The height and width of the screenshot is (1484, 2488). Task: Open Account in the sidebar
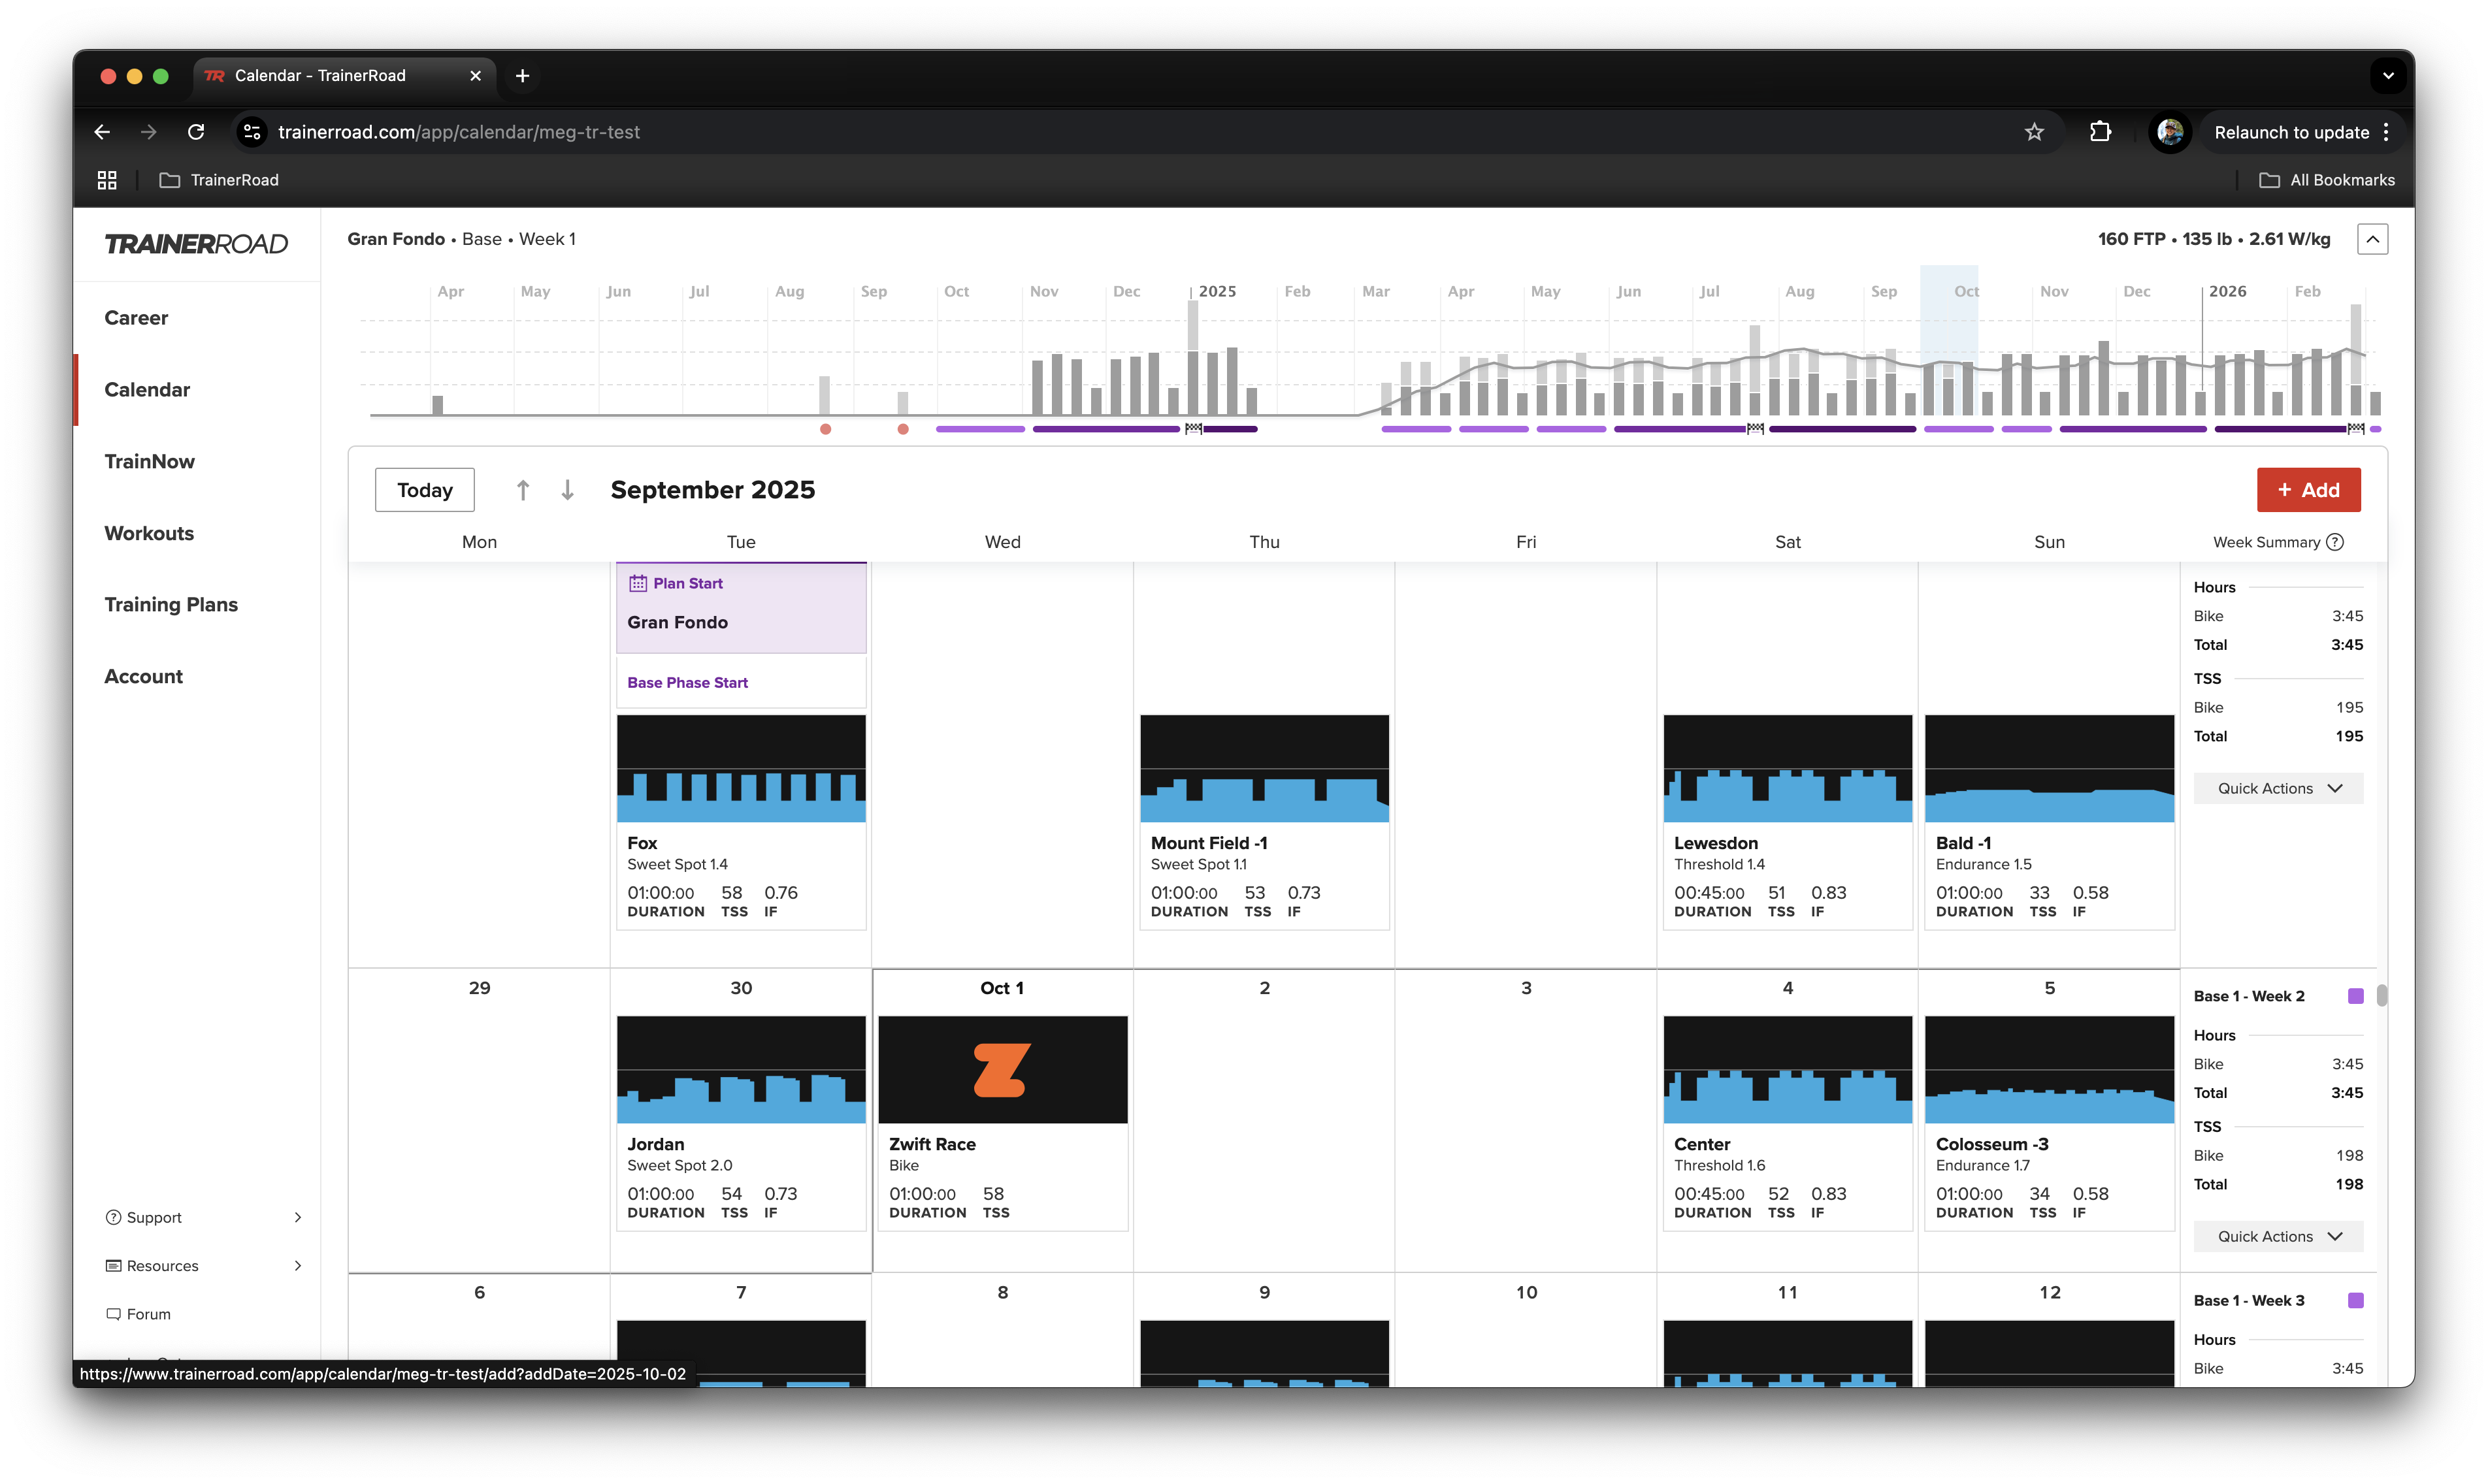click(143, 676)
